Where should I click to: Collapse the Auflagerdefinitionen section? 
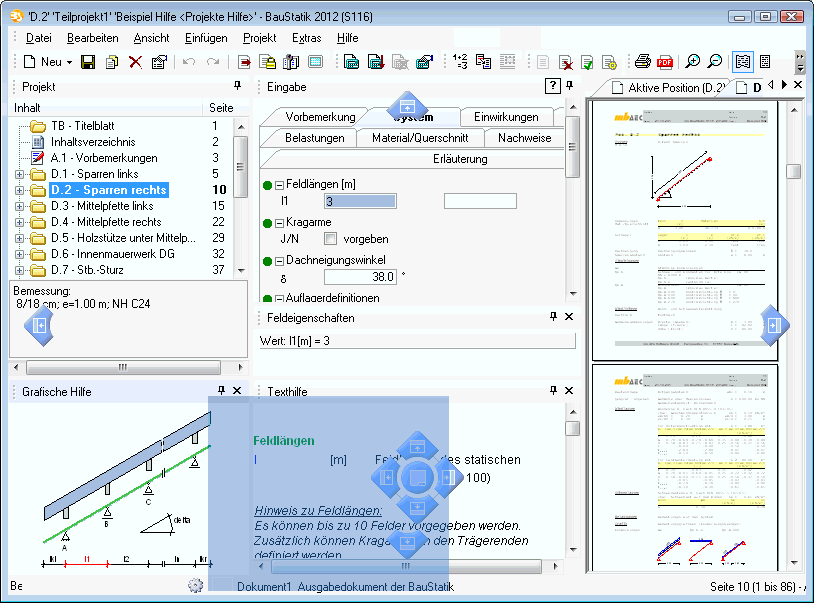(279, 298)
